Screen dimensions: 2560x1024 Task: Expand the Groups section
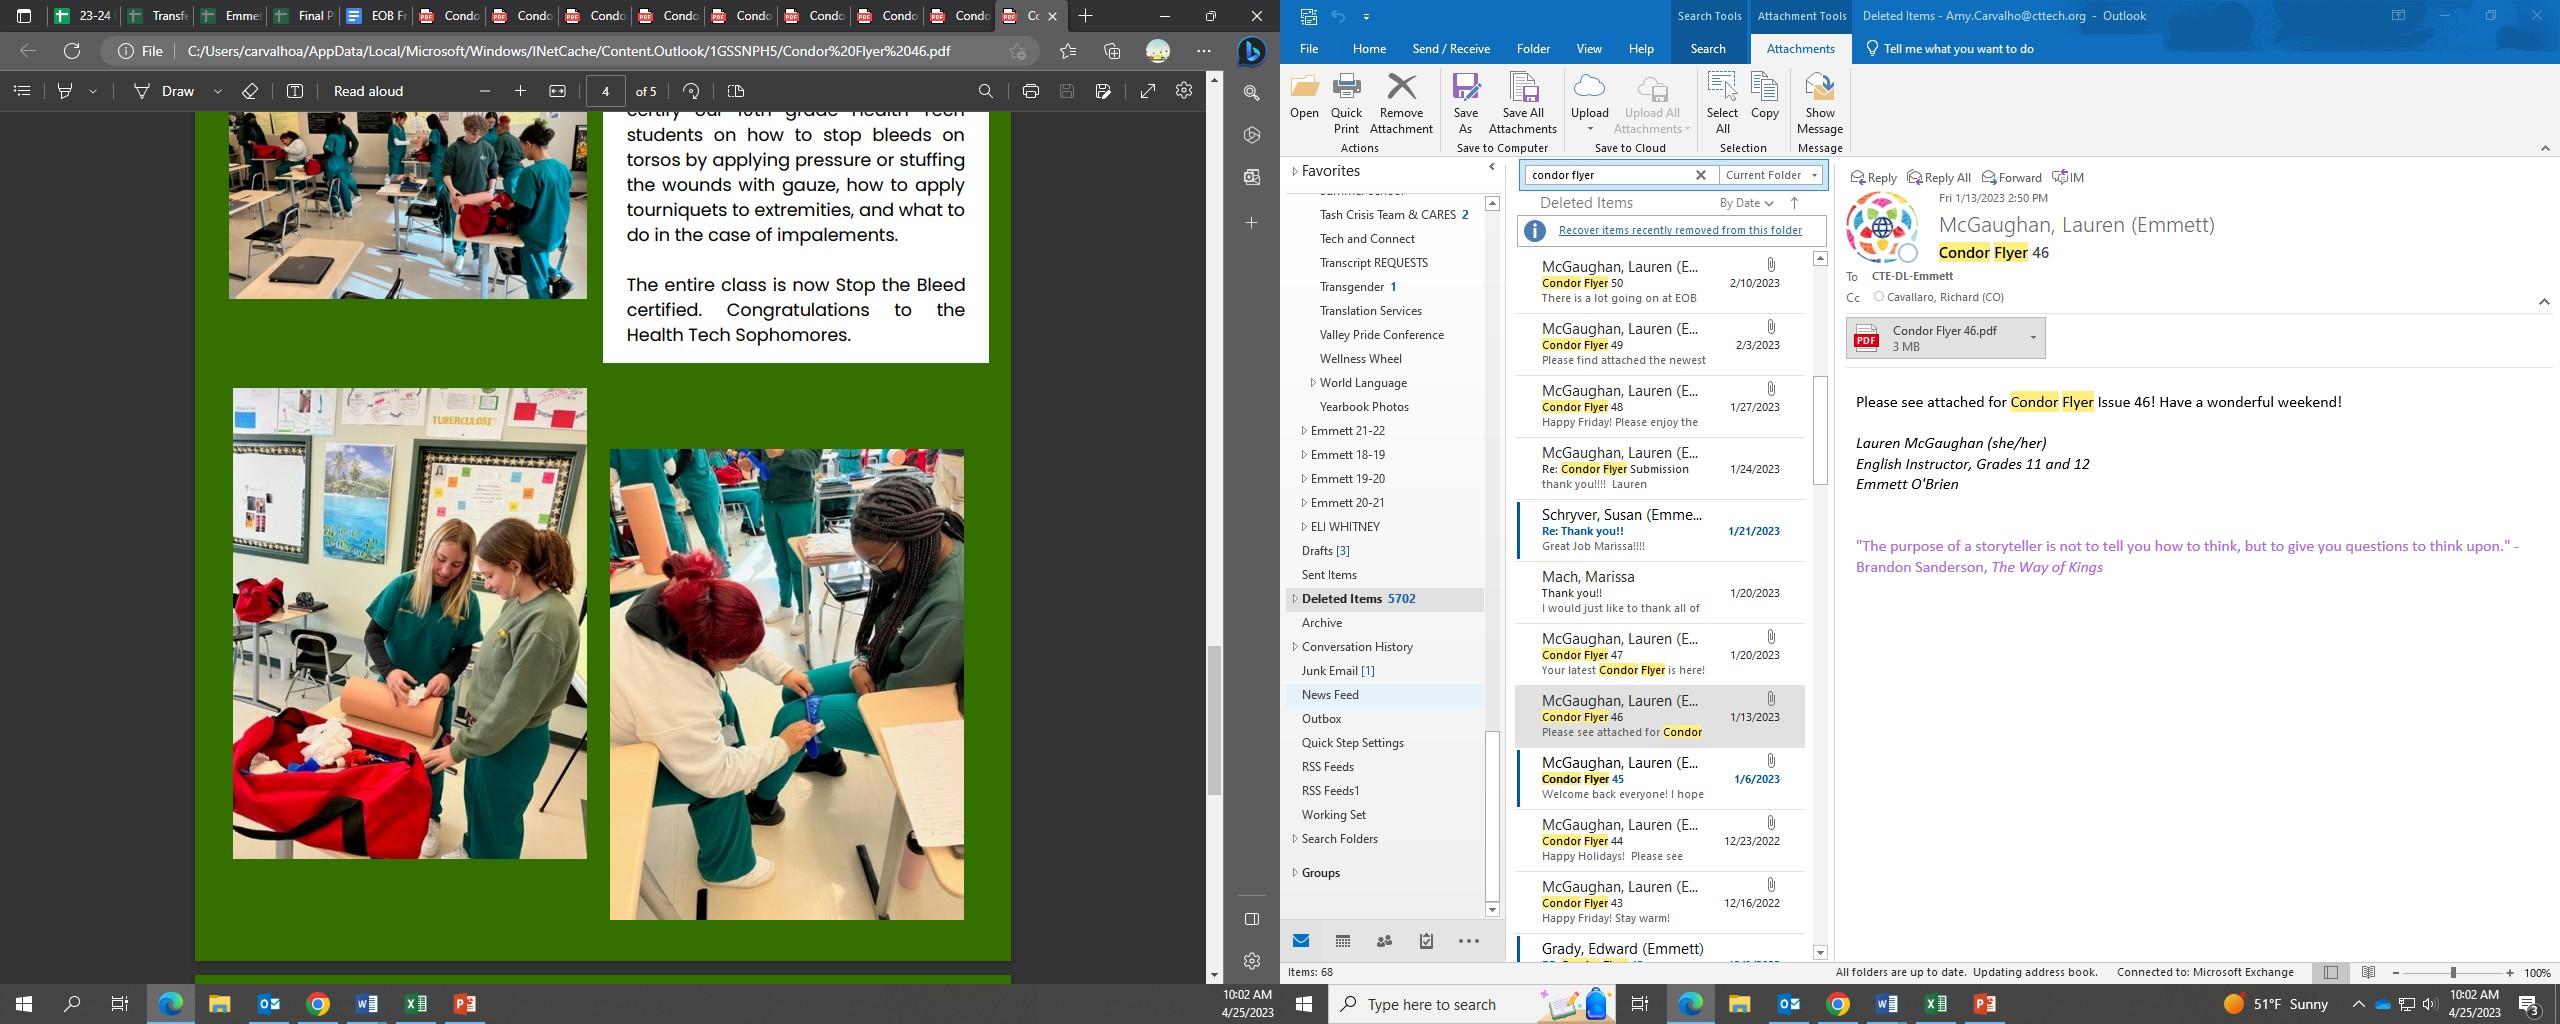coord(1295,873)
